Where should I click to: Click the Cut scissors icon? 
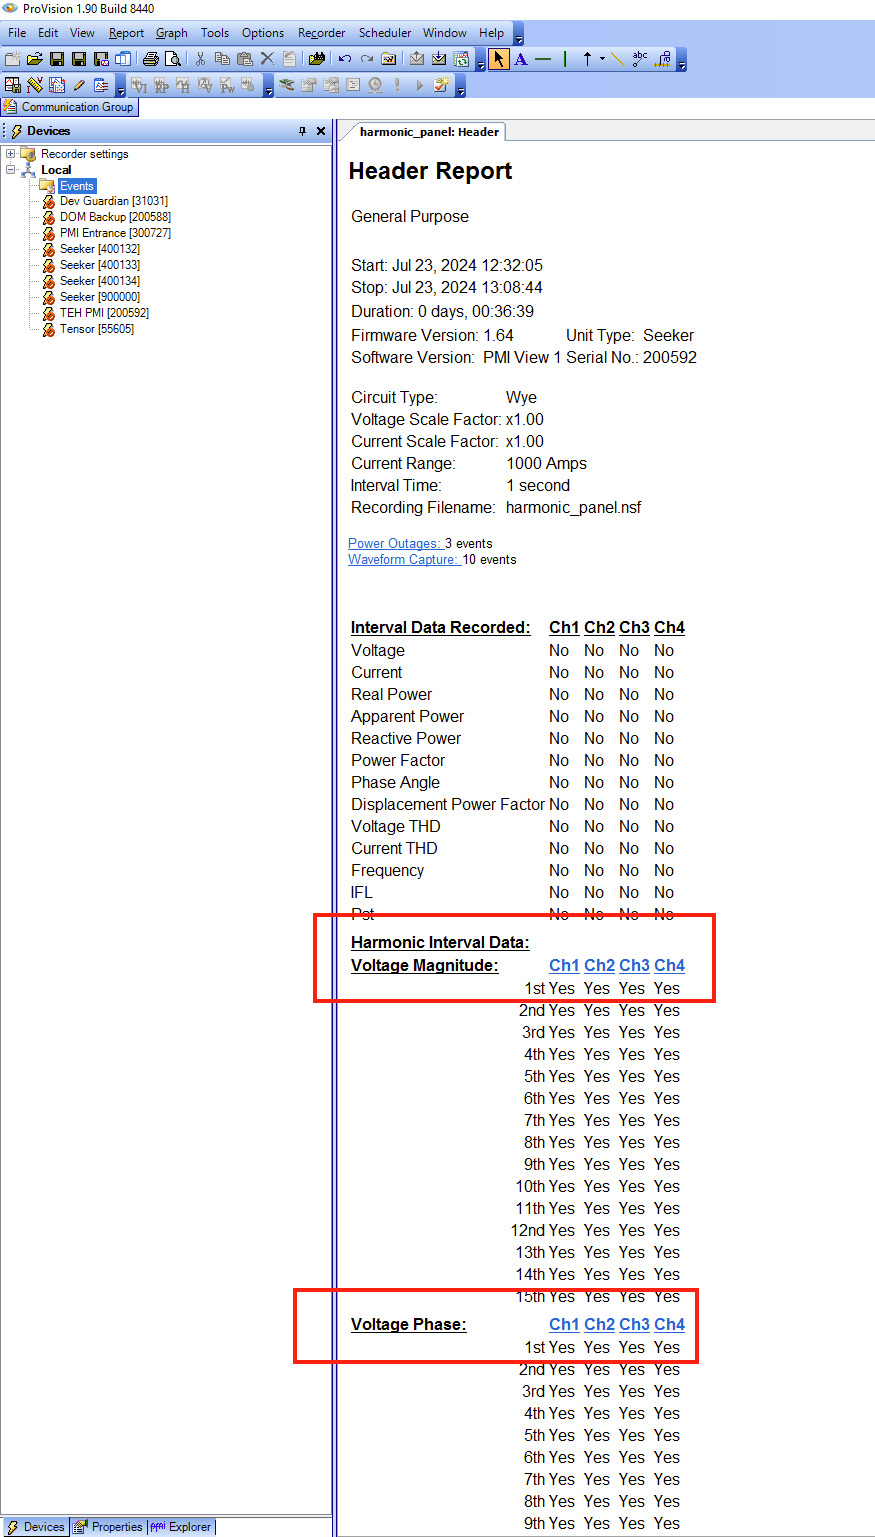click(200, 60)
